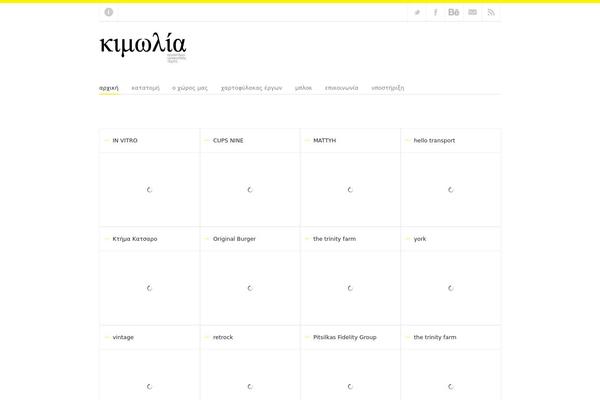Click the york loading thumbnail

(x=451, y=288)
